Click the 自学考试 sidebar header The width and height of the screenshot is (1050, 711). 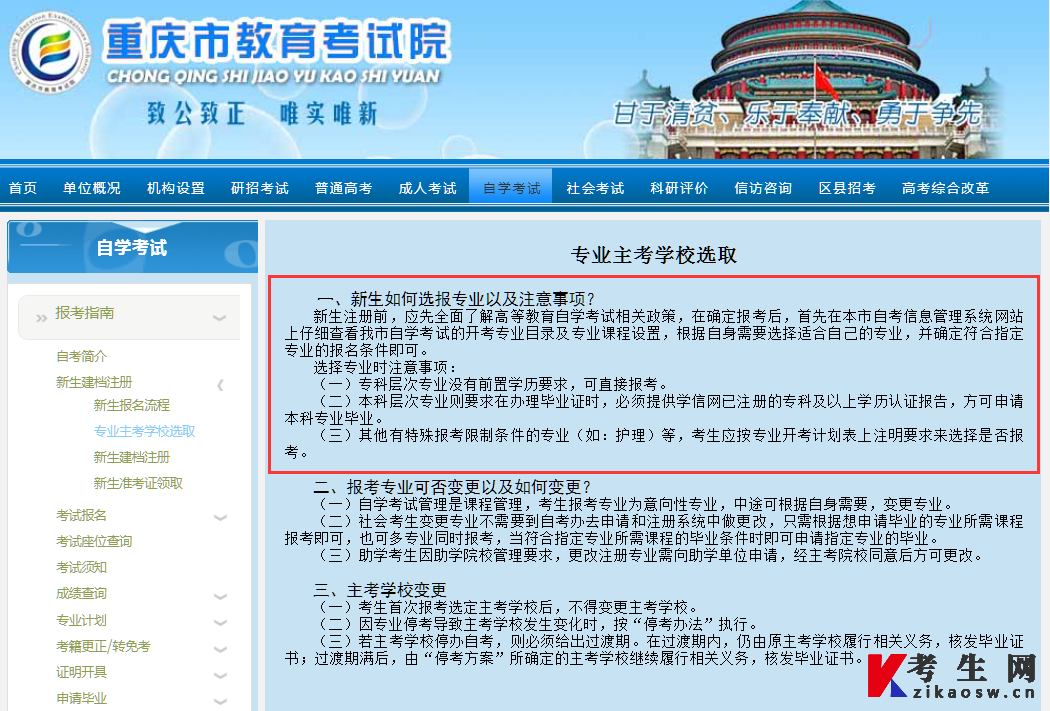coord(132,247)
